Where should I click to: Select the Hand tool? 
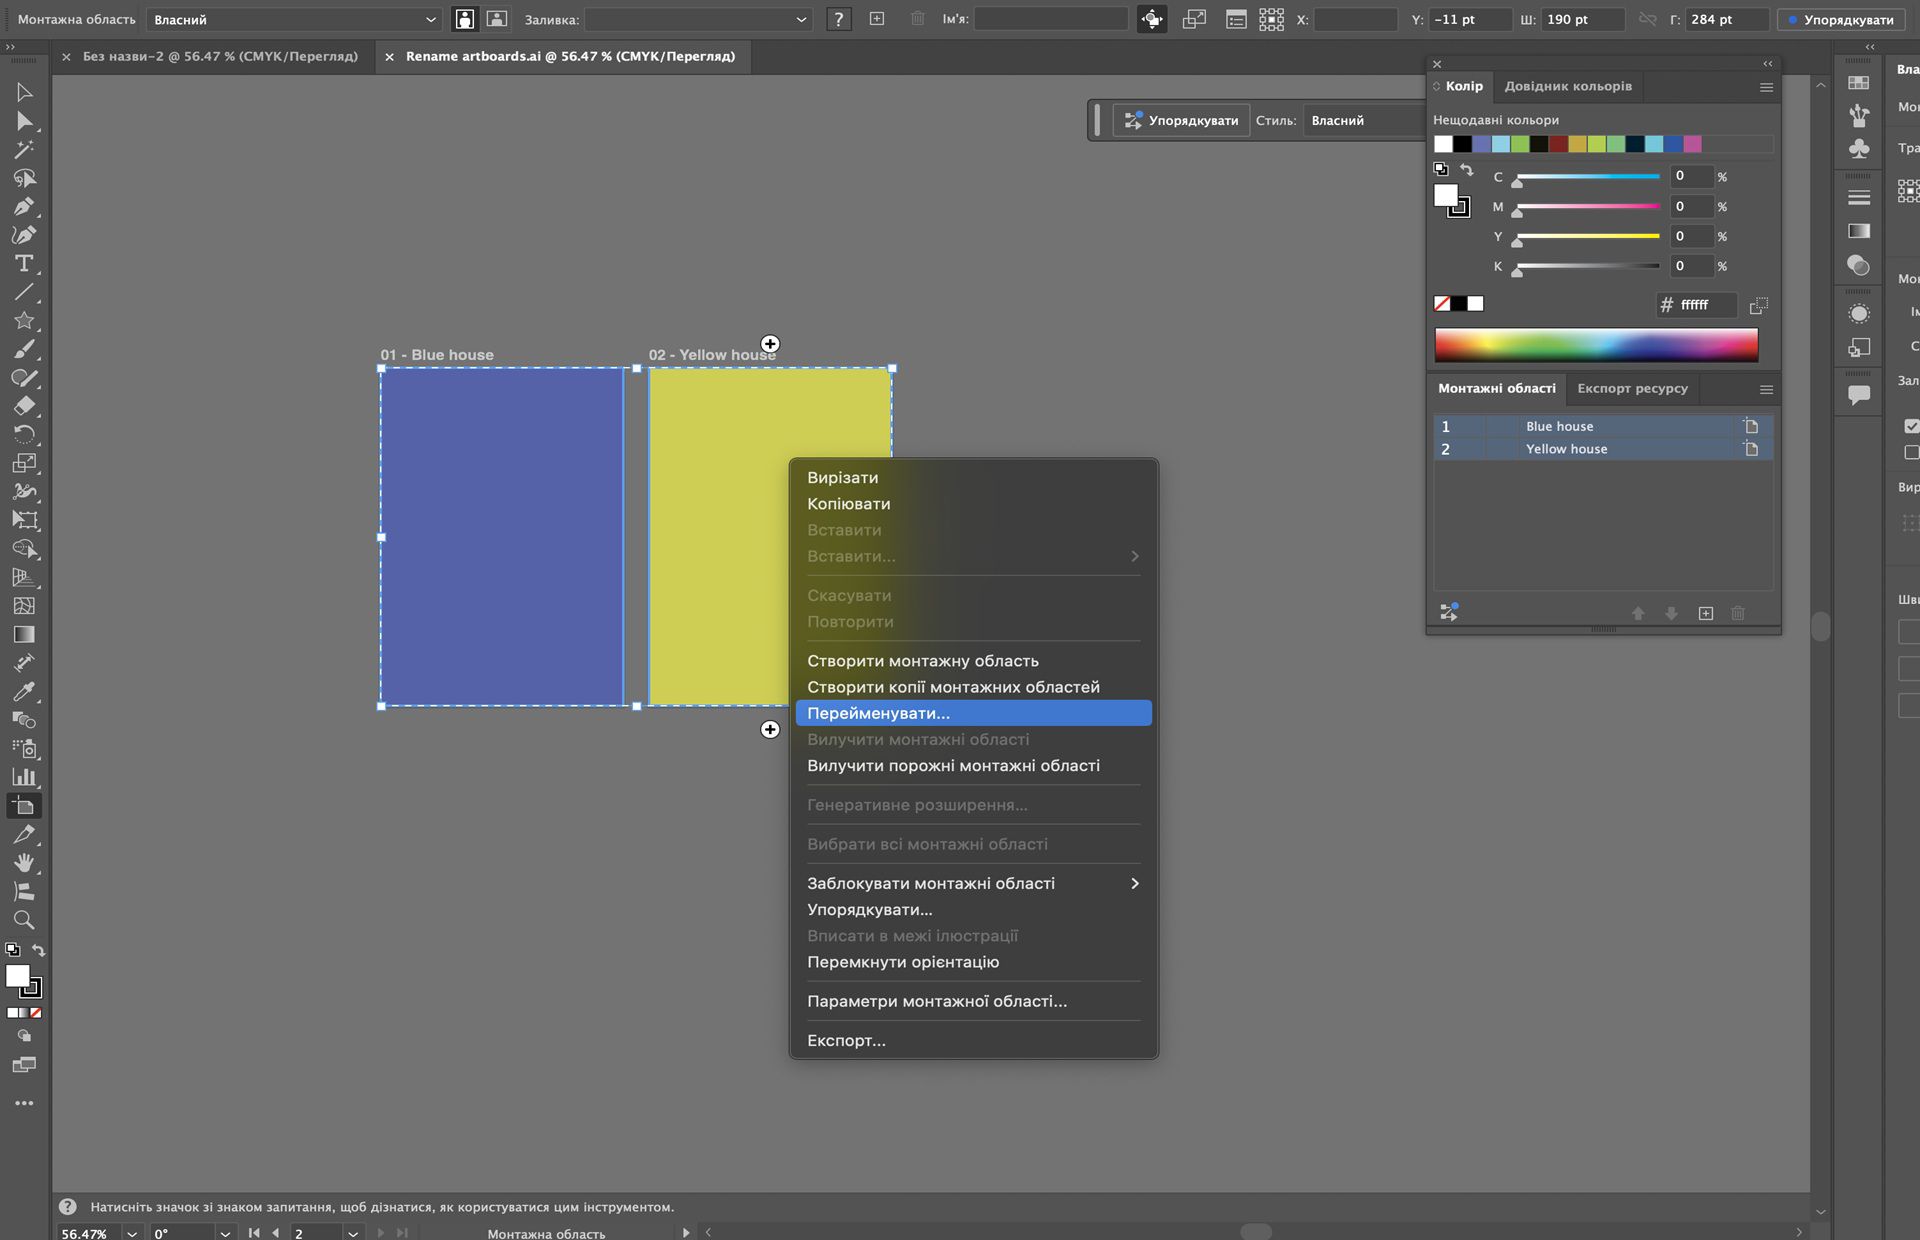coord(24,863)
